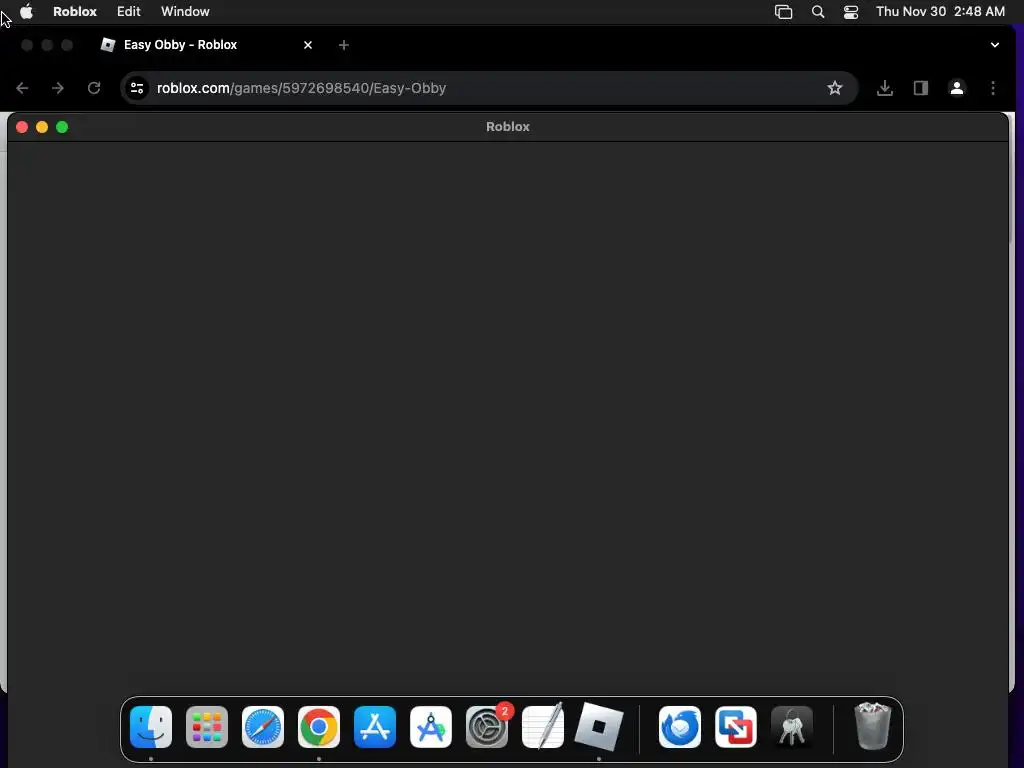Open the Apple menu

pos(26,12)
